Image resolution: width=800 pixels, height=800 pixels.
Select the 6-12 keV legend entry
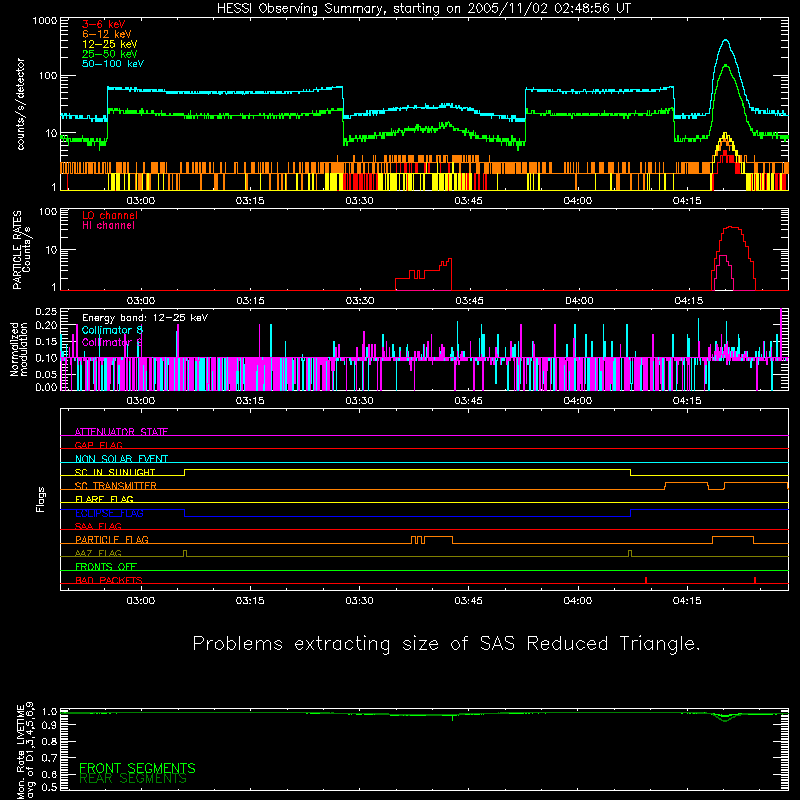coord(107,34)
